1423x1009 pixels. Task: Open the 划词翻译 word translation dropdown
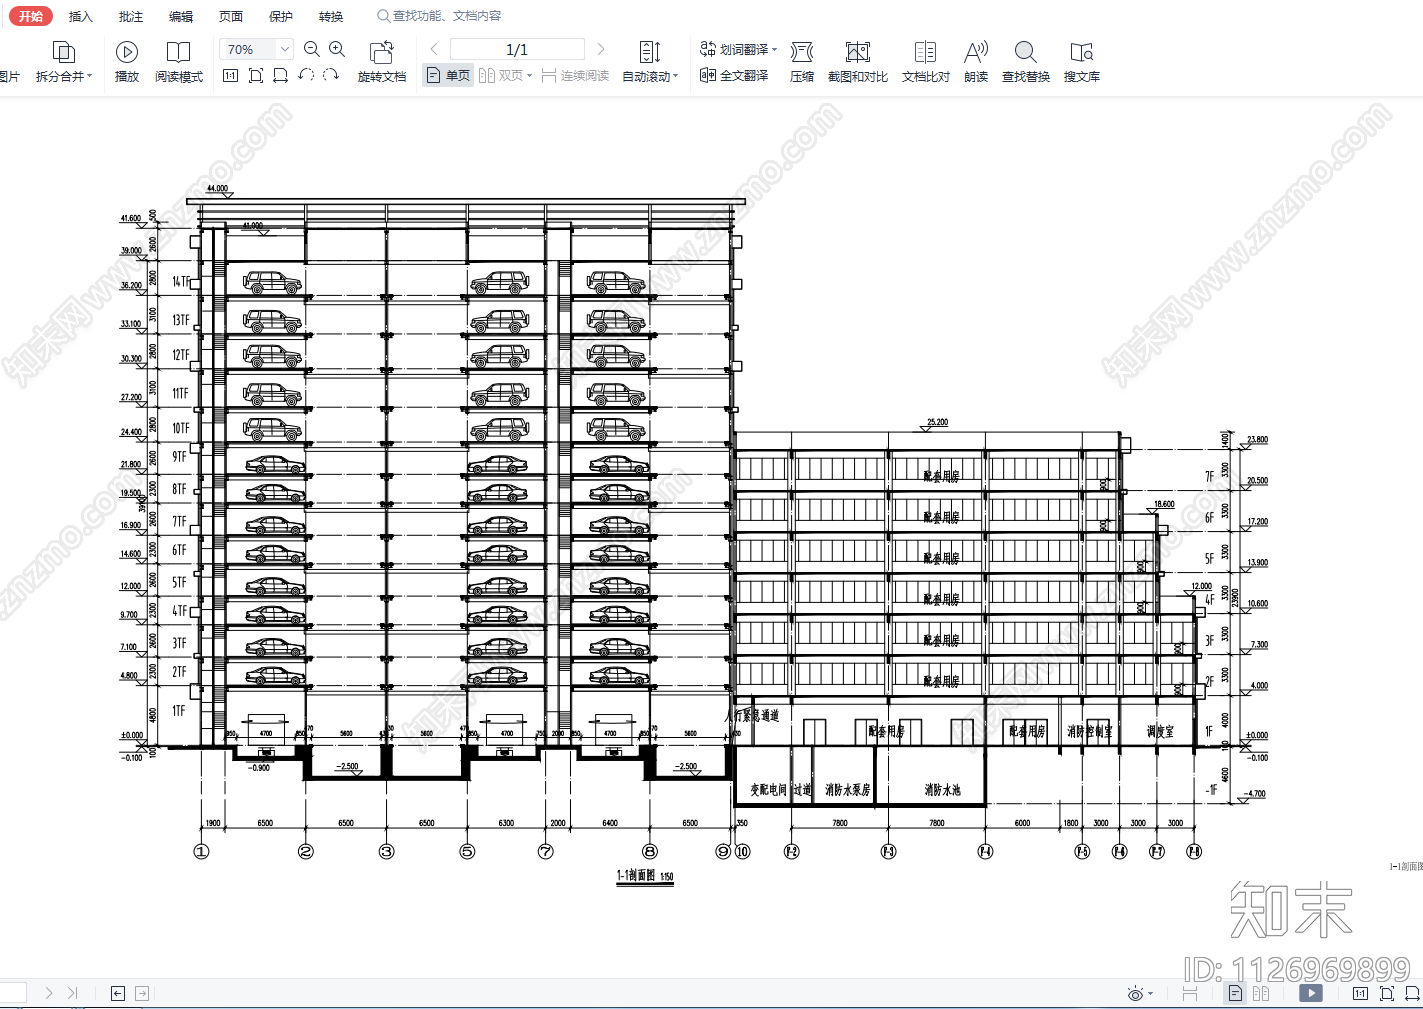pos(738,49)
